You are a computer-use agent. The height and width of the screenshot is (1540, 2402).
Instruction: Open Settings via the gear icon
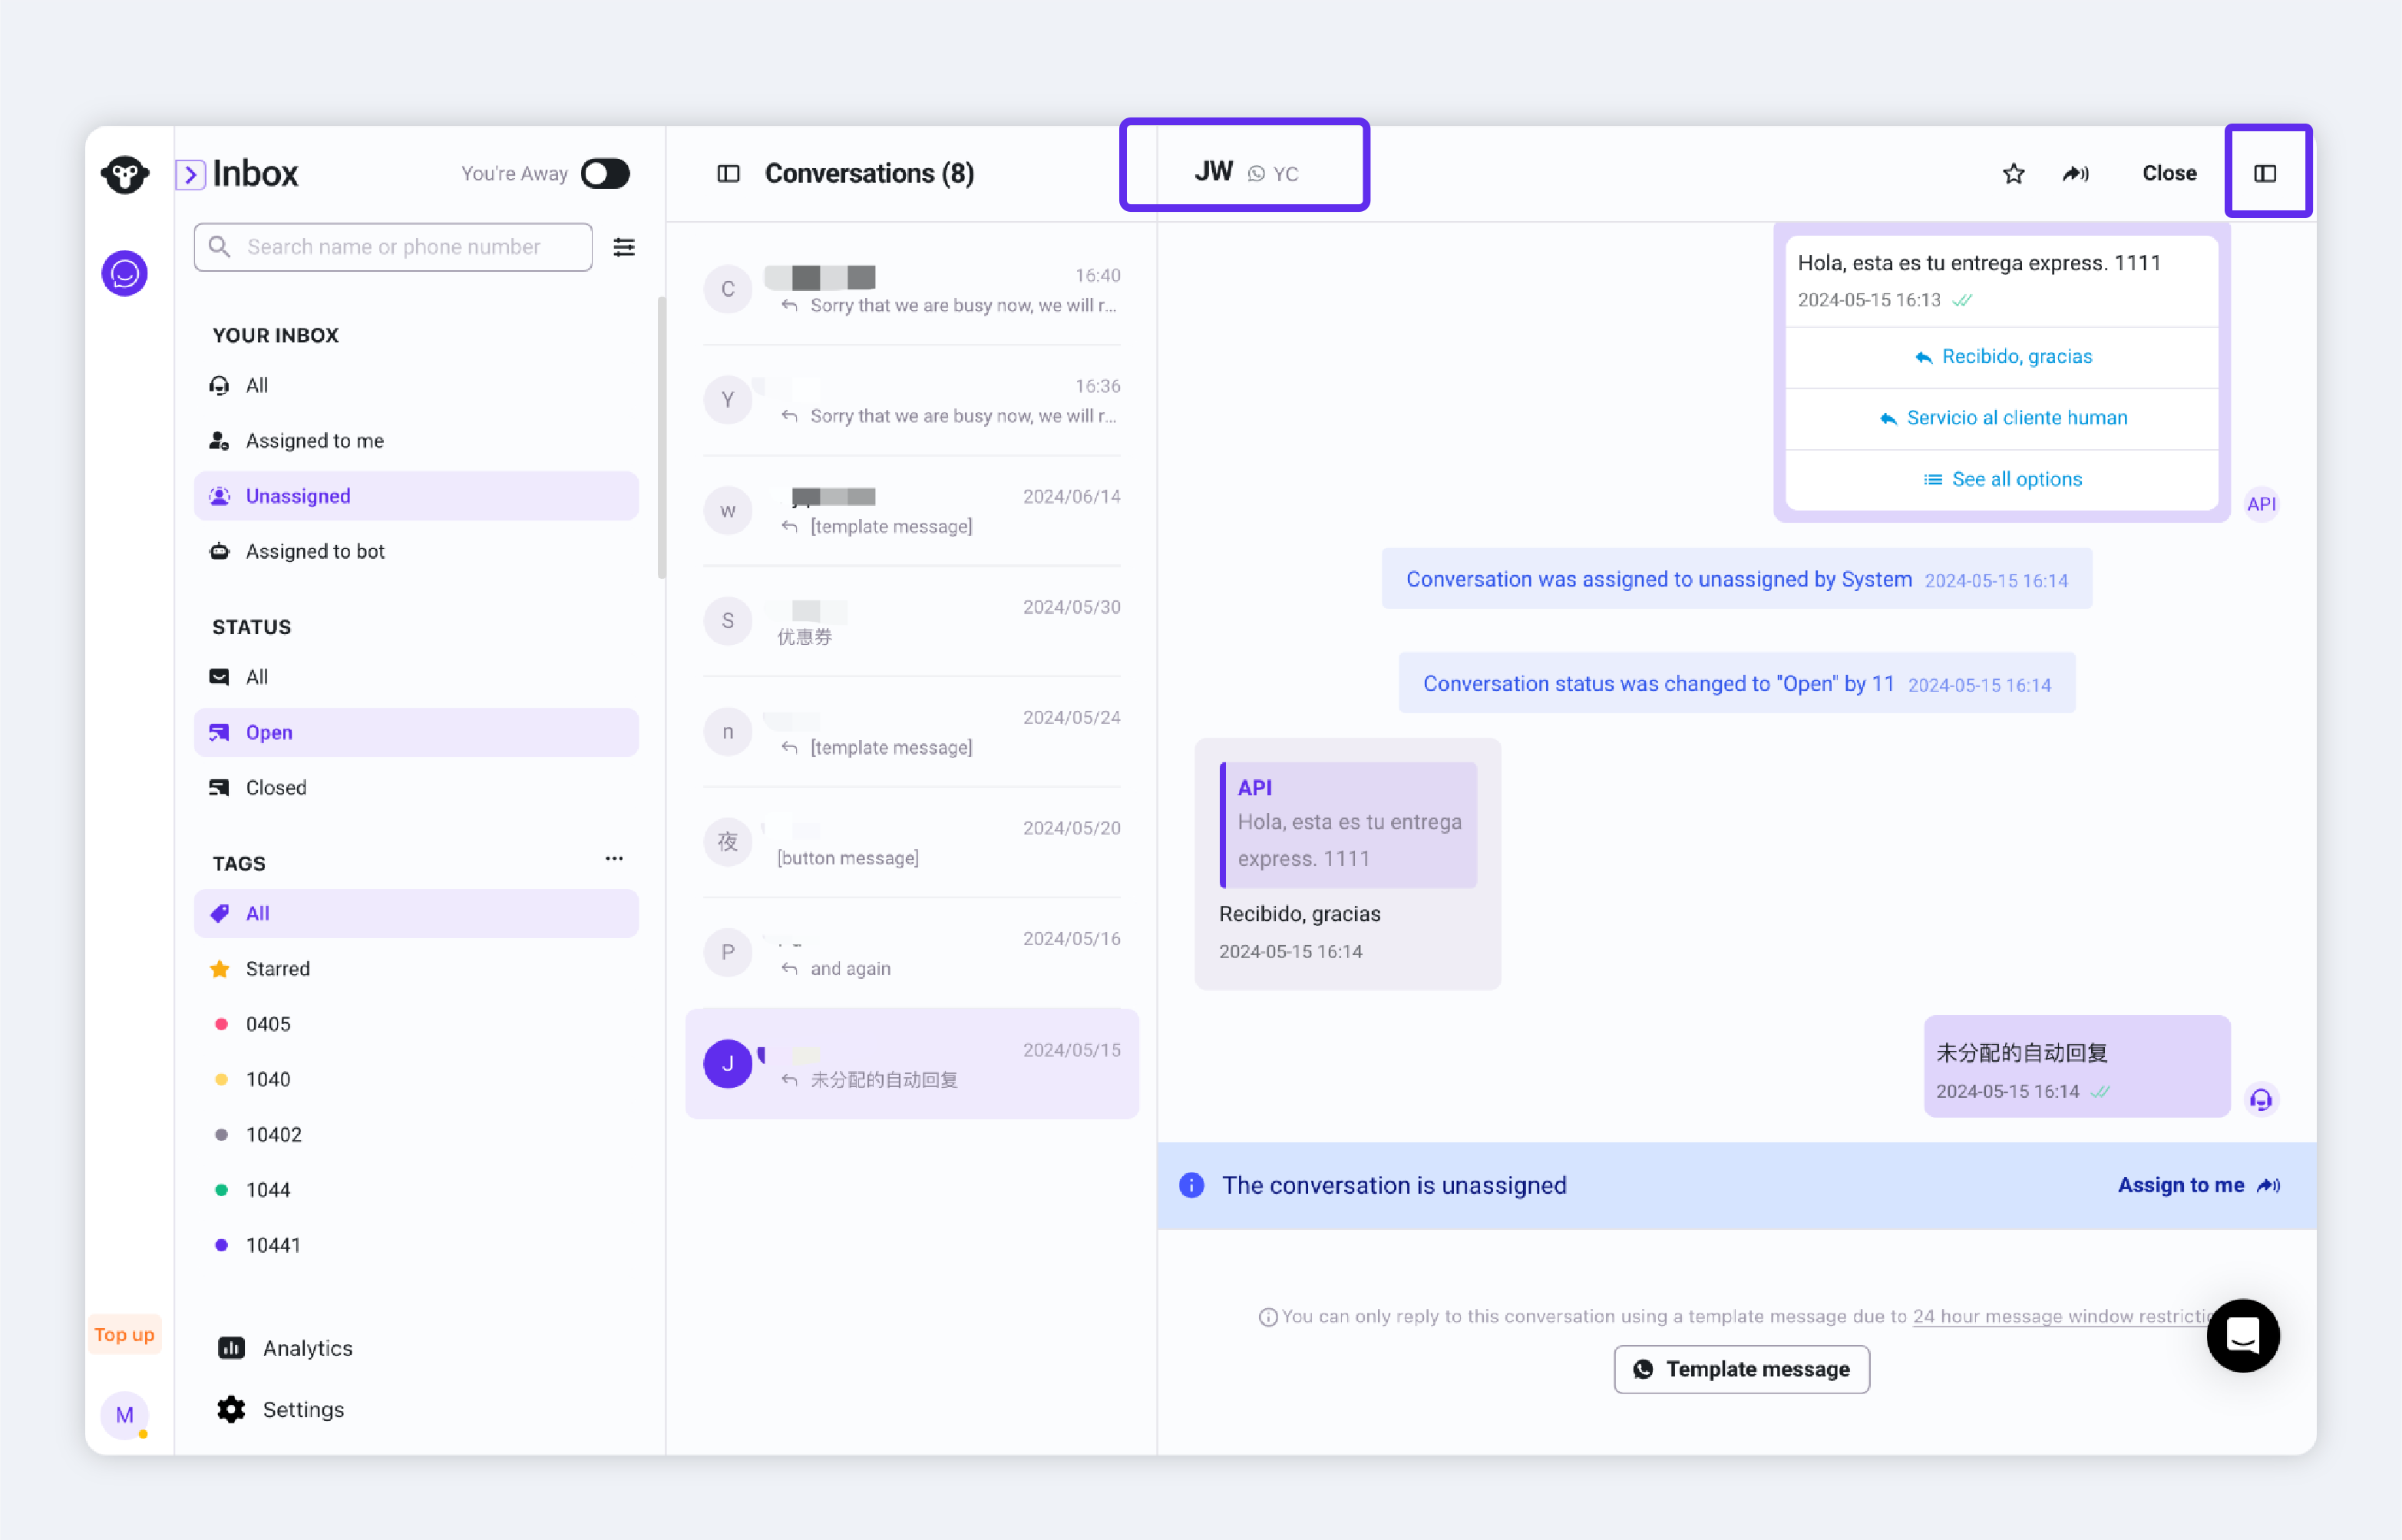231,1409
